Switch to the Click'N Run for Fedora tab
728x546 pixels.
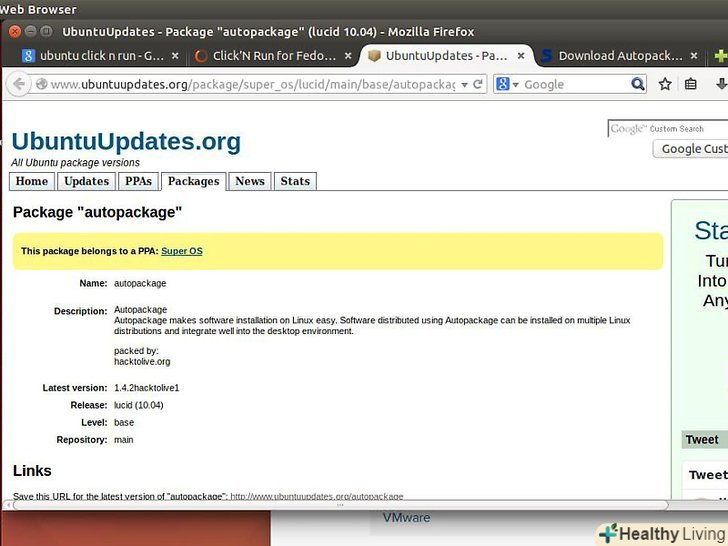(x=274, y=56)
